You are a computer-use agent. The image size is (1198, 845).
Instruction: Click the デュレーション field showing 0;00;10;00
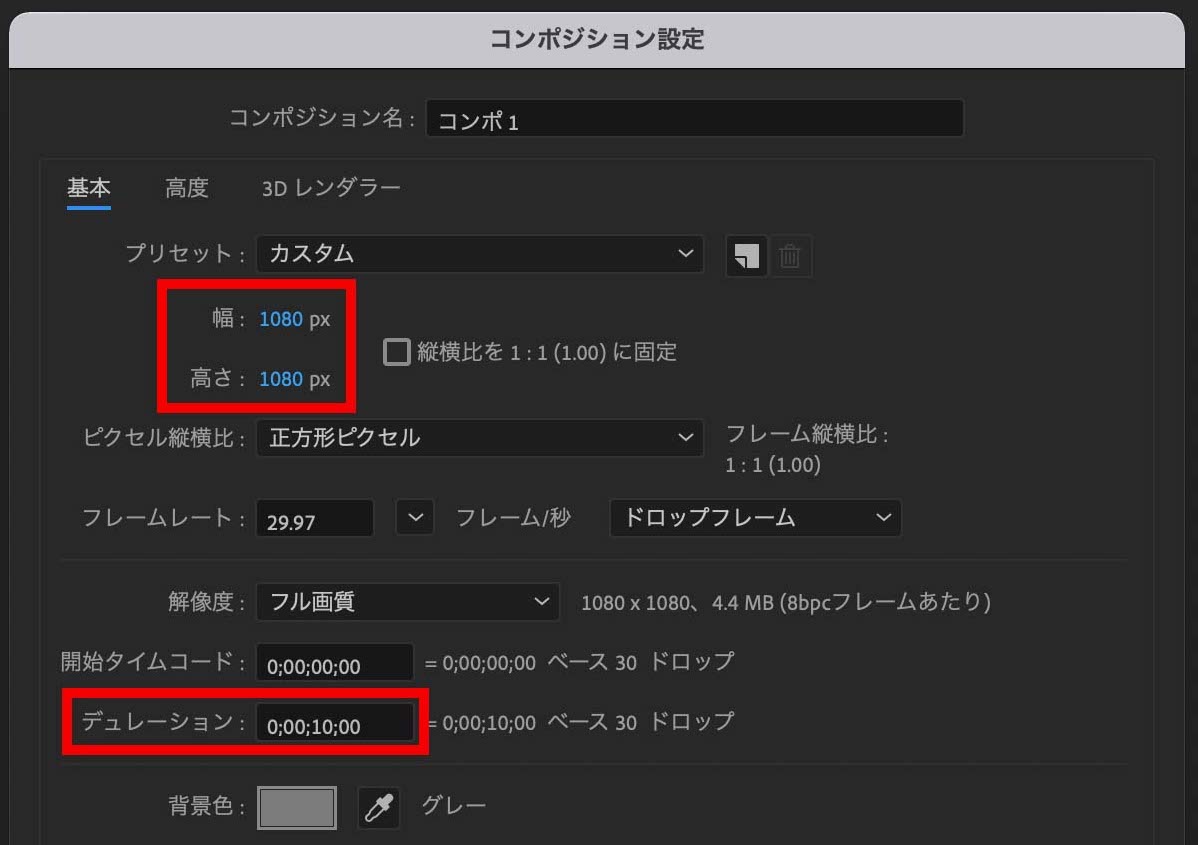[x=335, y=723]
